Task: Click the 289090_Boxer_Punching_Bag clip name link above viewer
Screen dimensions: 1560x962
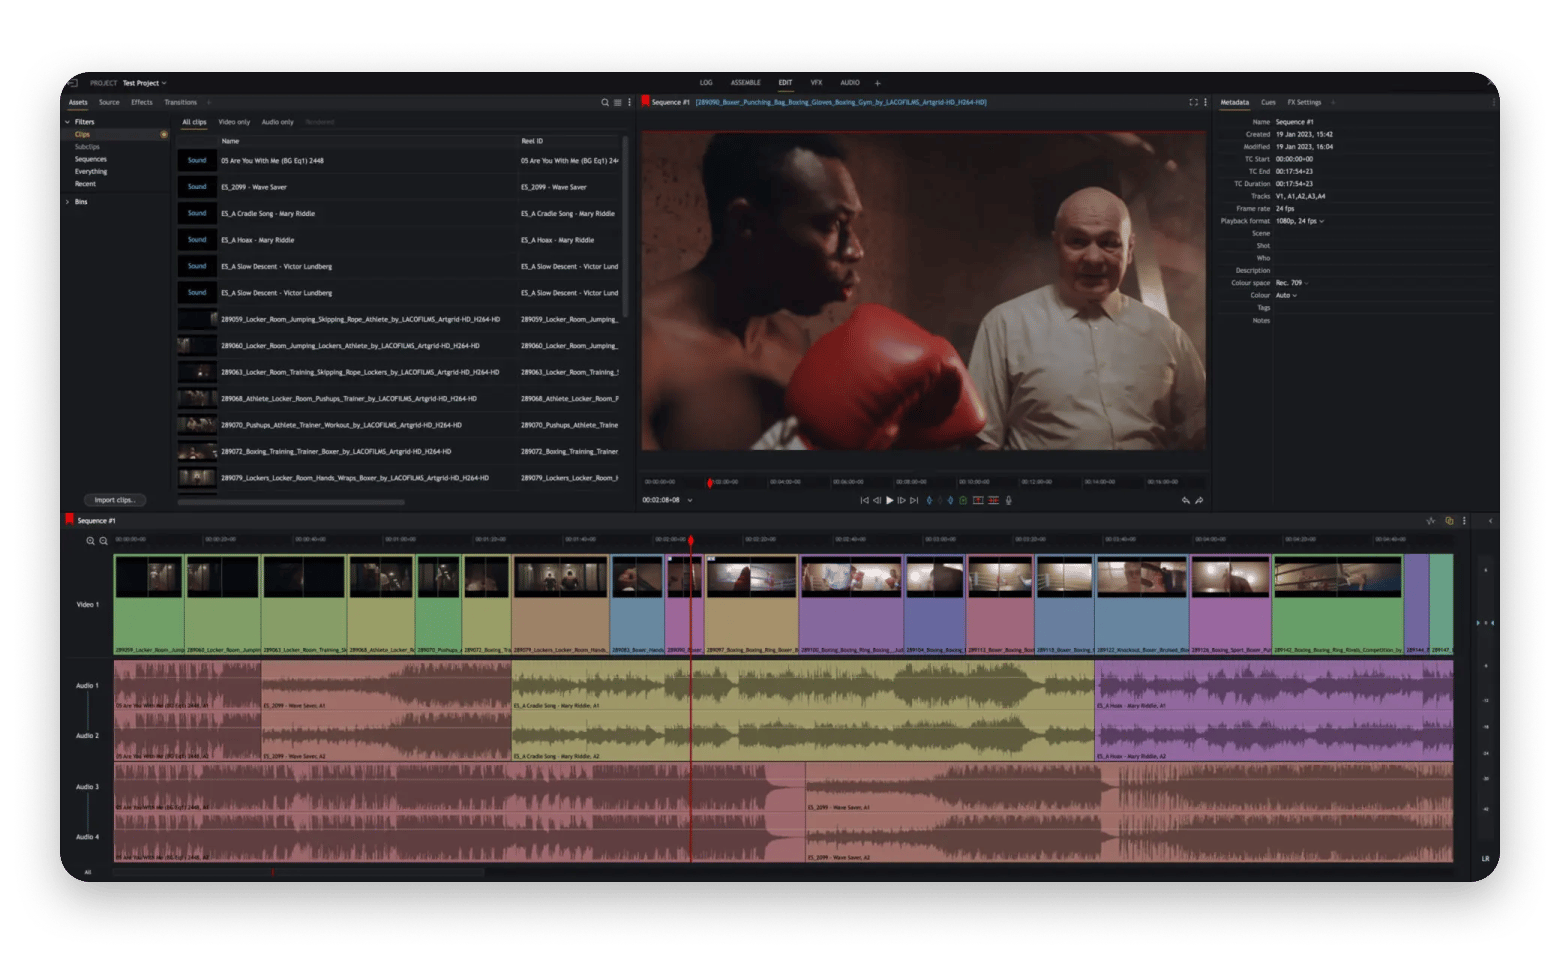Action: [843, 101]
